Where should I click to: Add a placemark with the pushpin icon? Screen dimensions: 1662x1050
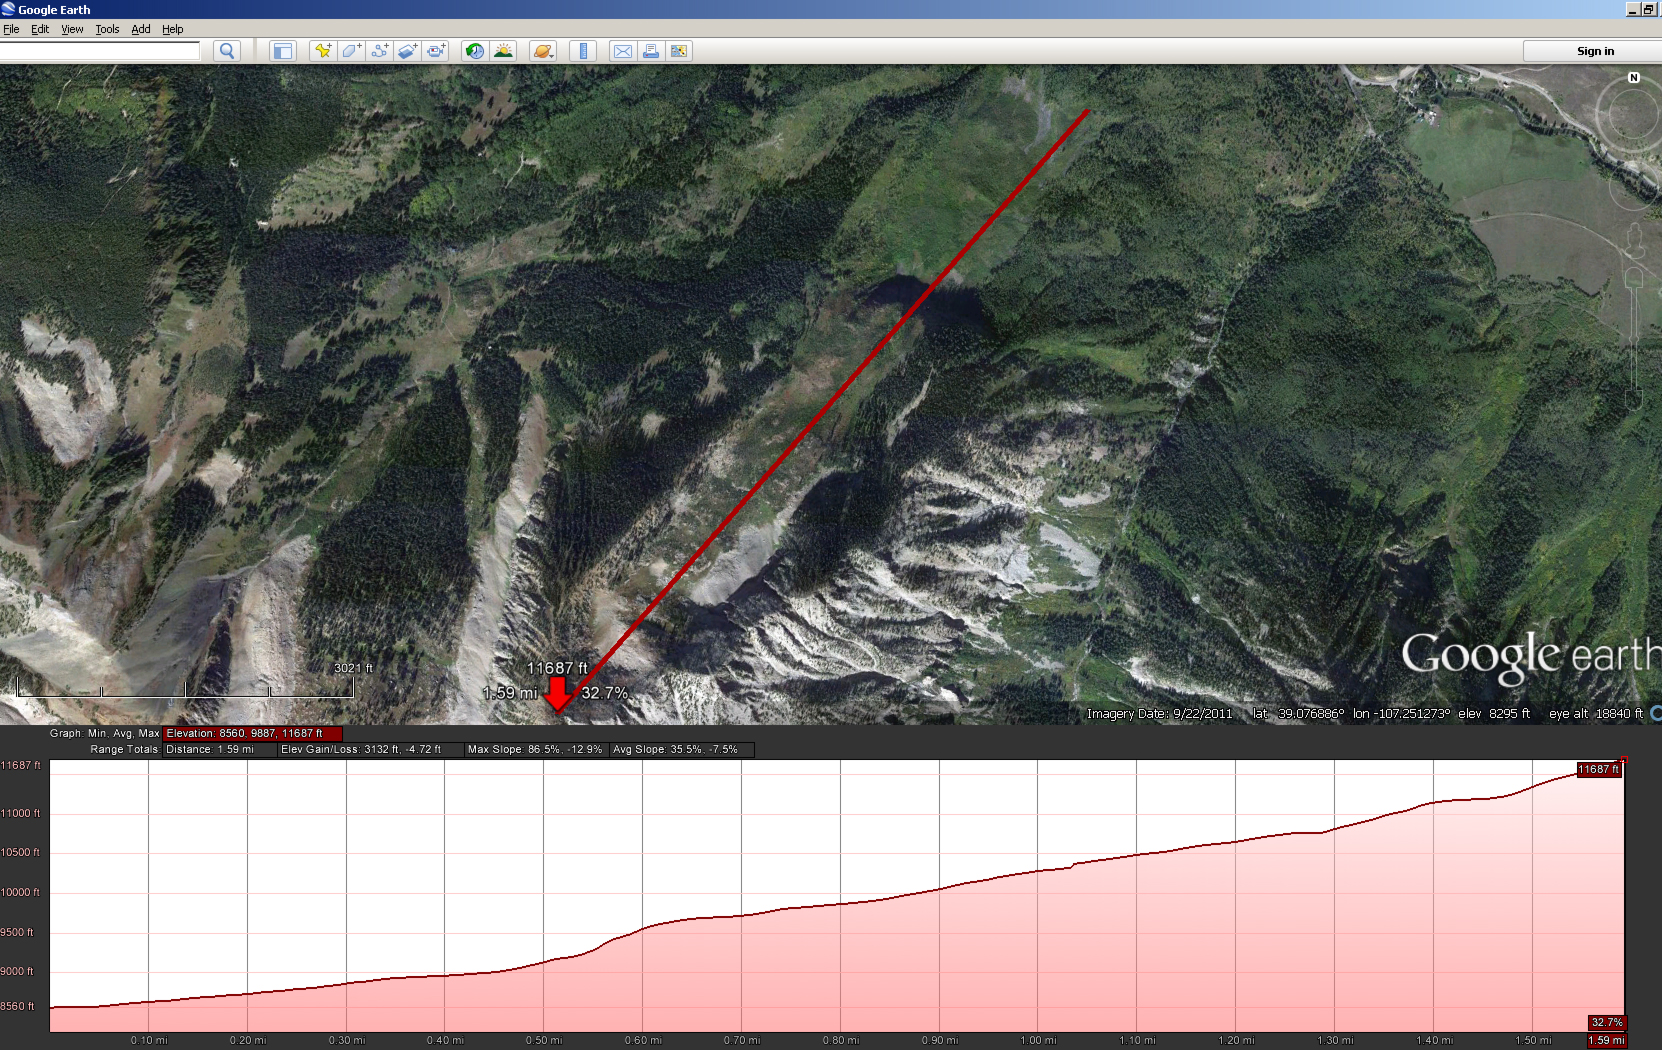point(323,51)
